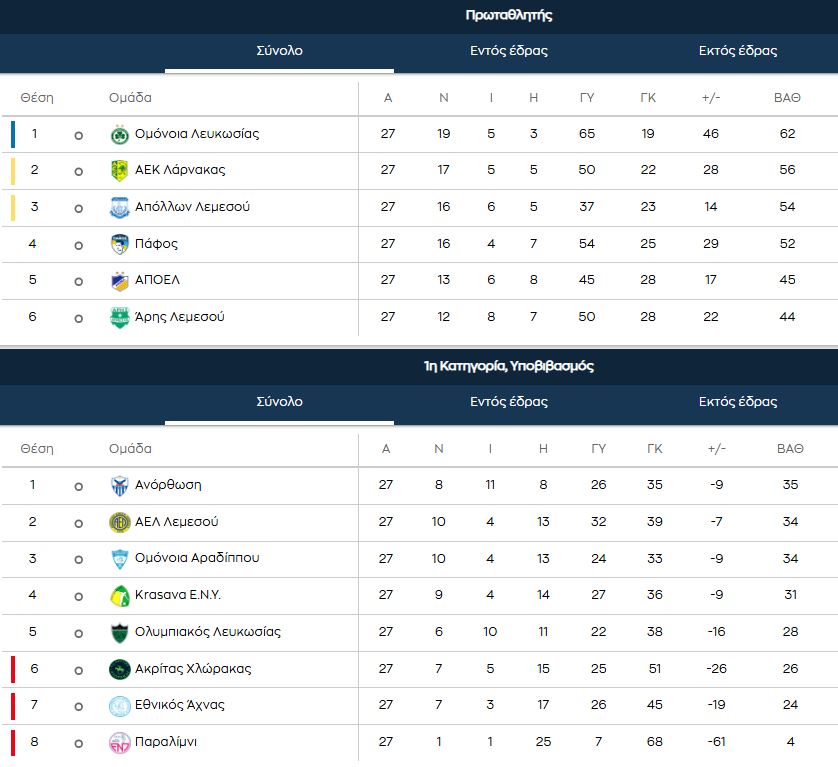Click the Ακρίτας Χλώρακας team name
This screenshot has height=767, width=838.
193,668
